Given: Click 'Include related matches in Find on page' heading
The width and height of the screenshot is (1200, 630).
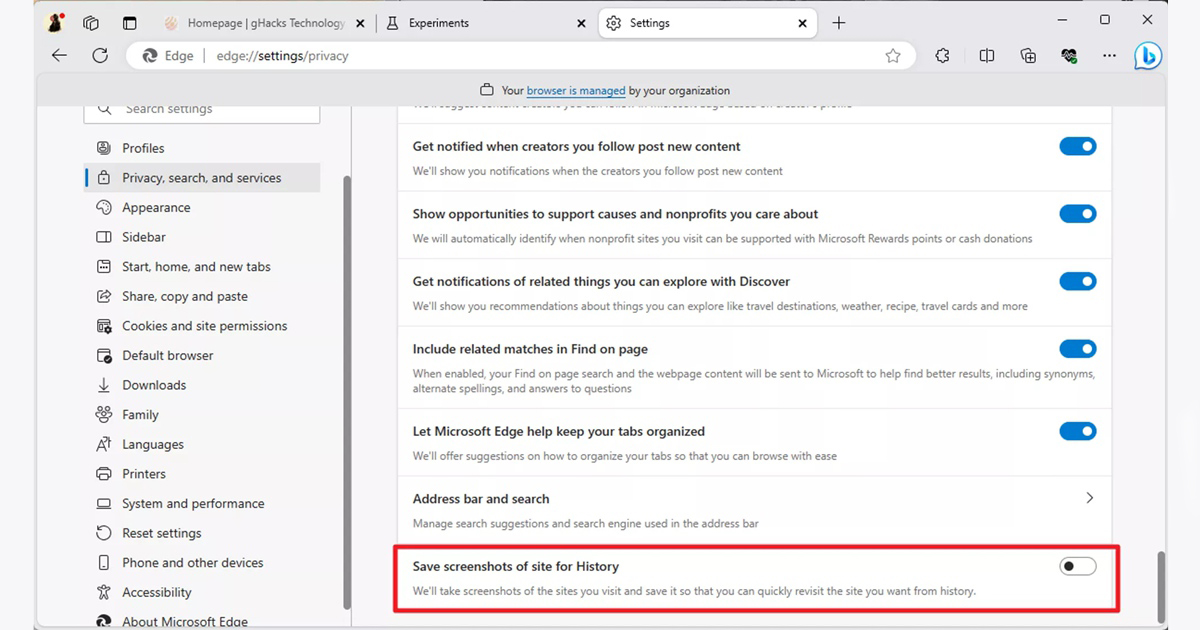Looking at the screenshot, I should click(x=530, y=349).
